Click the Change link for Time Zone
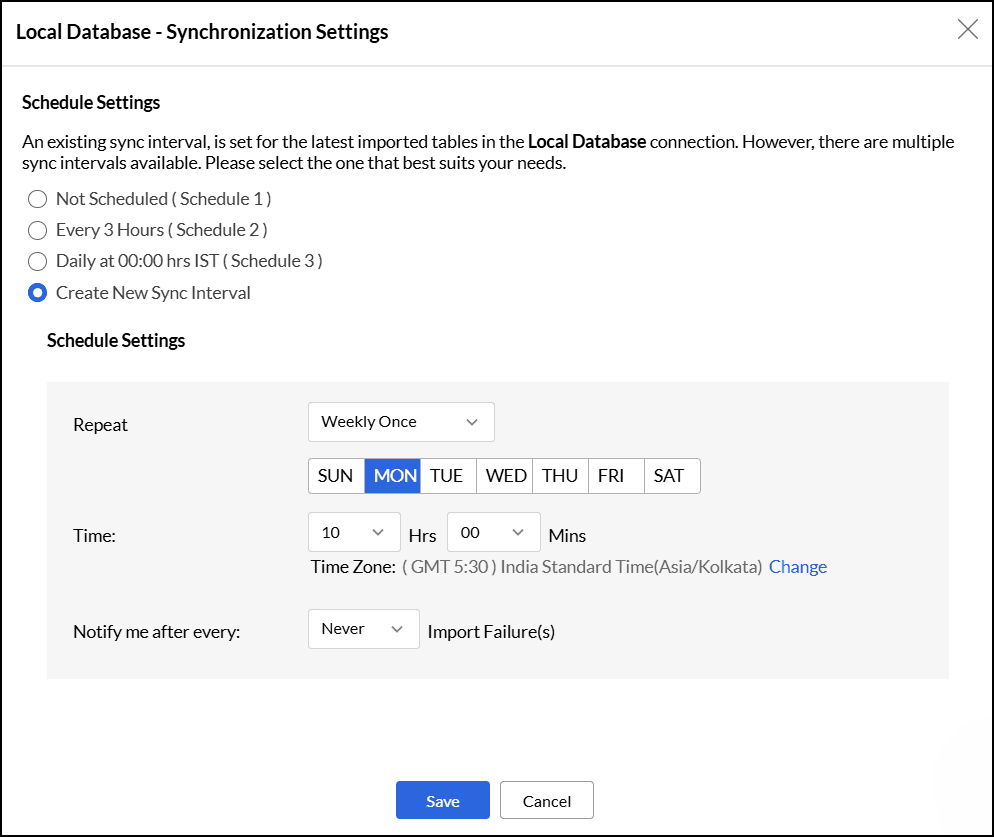The width and height of the screenshot is (994, 837). click(x=798, y=566)
